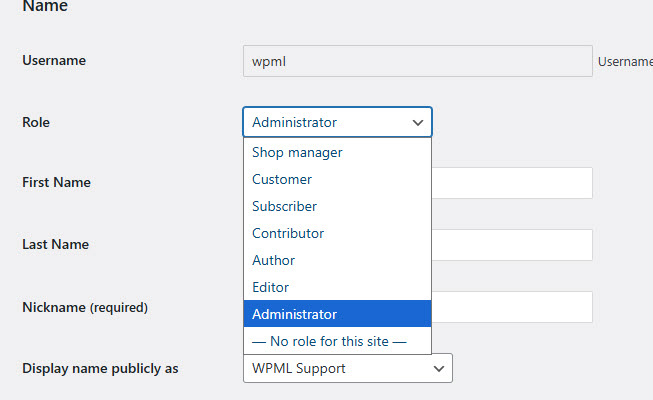
Task: Click into the Nickname required field
Action: (512, 307)
